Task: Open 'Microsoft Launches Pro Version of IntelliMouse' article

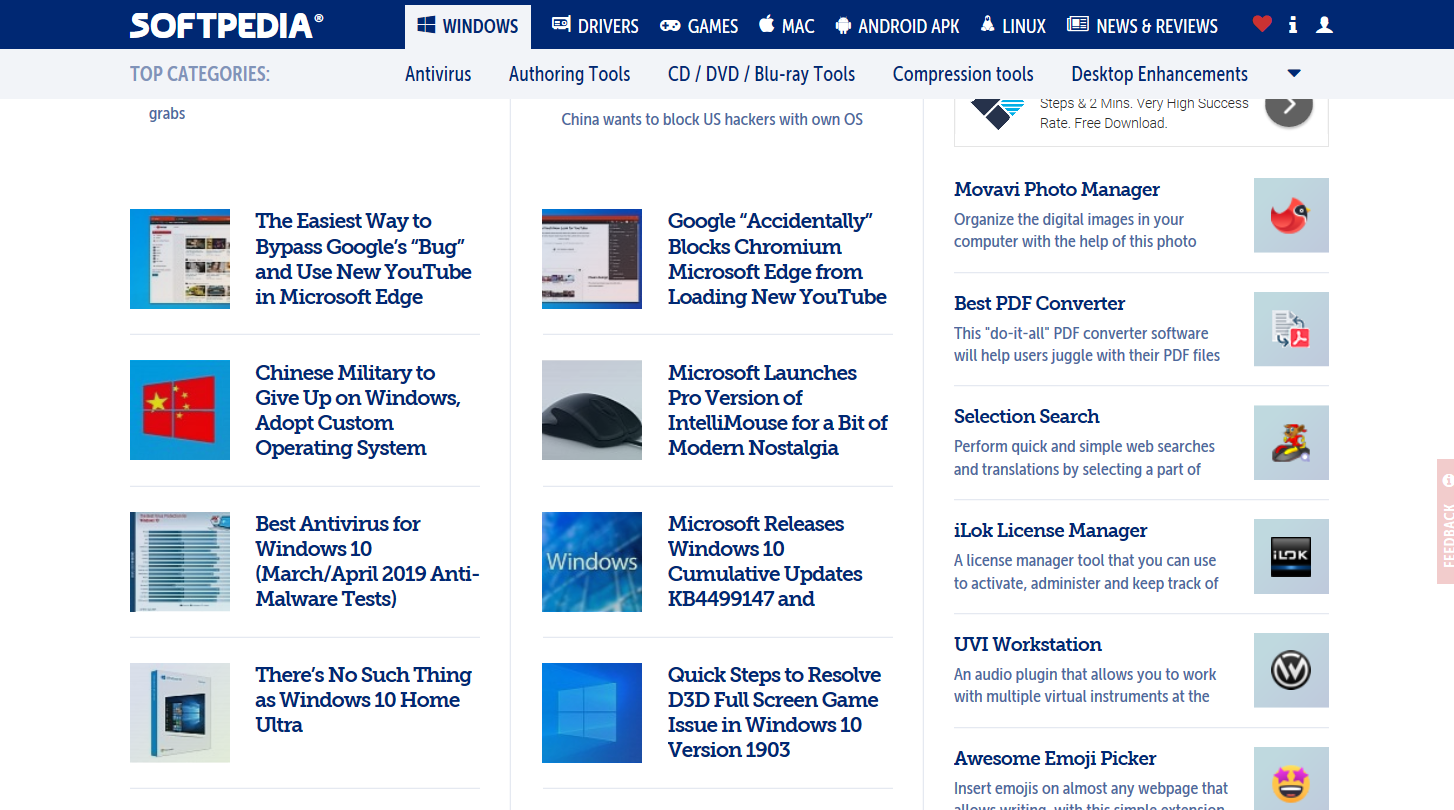Action: pos(778,410)
